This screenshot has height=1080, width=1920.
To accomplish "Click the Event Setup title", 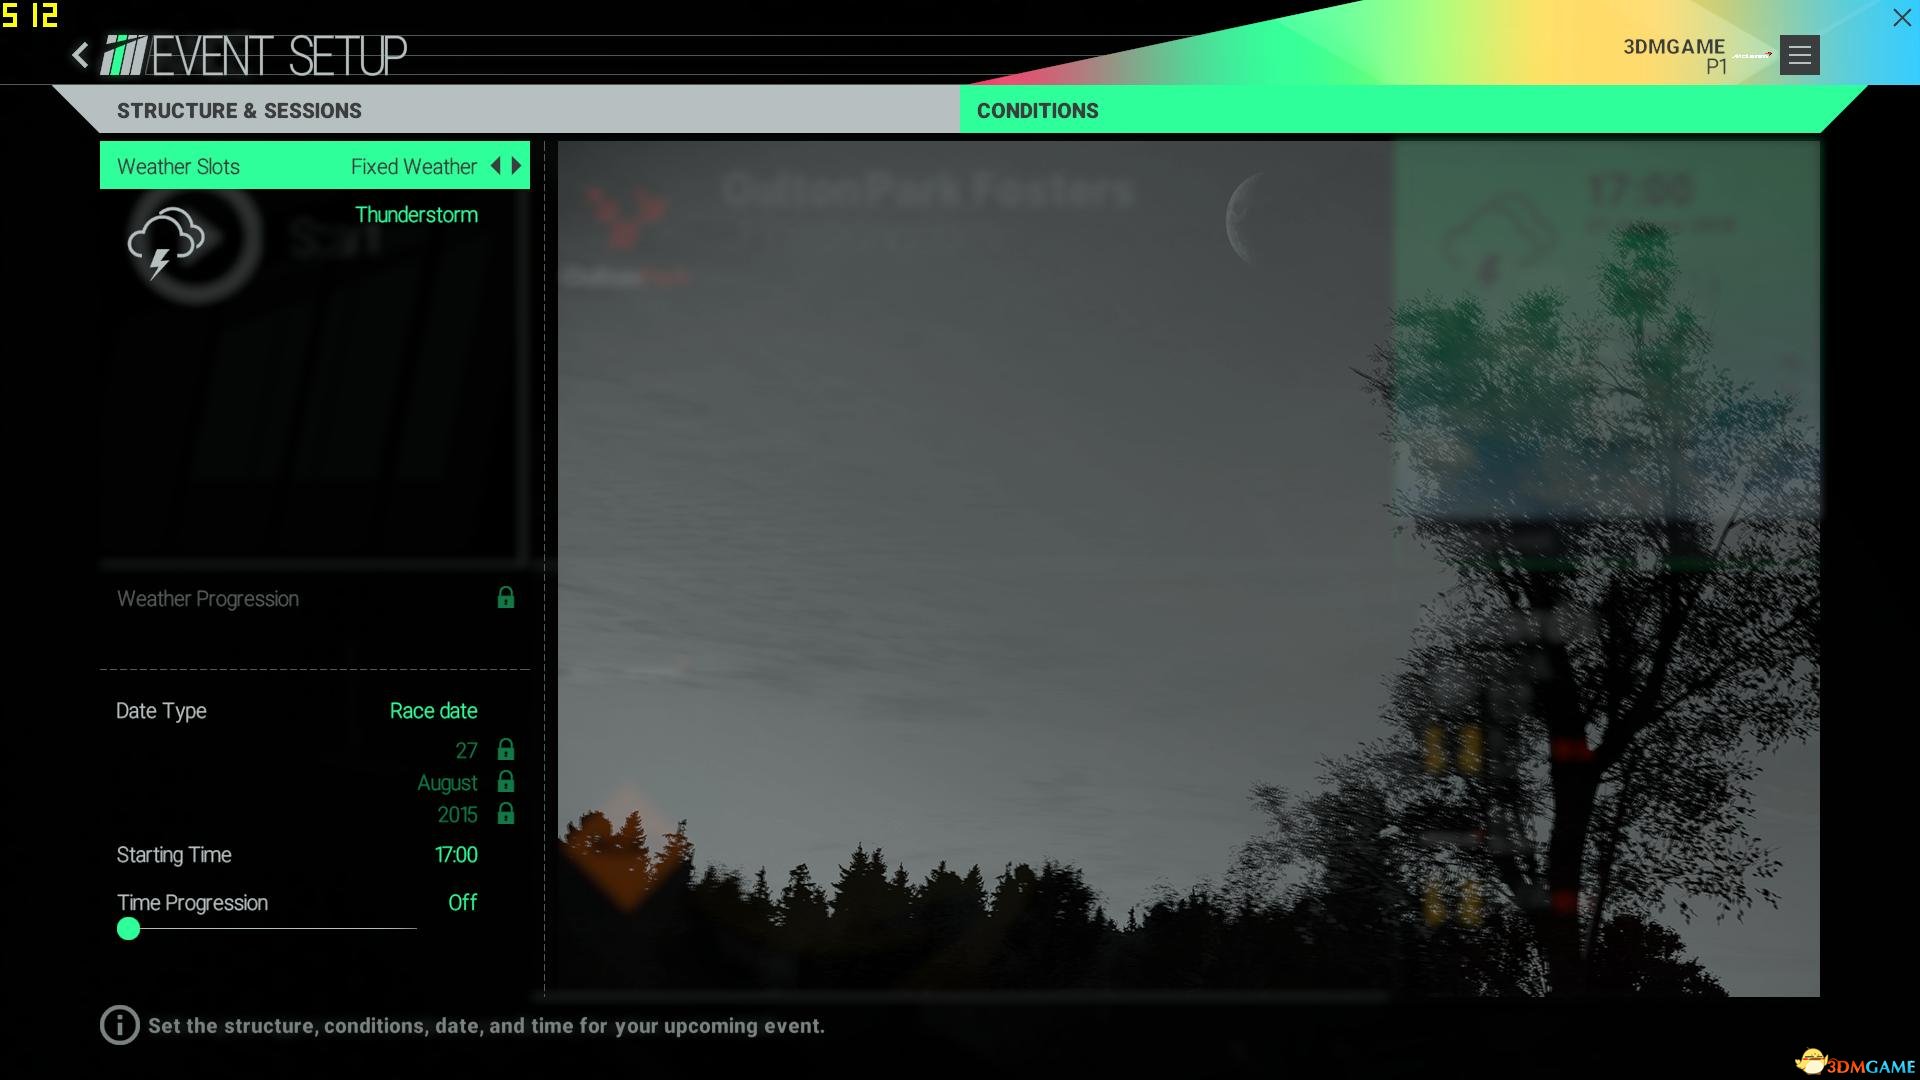I will pyautogui.click(x=279, y=56).
